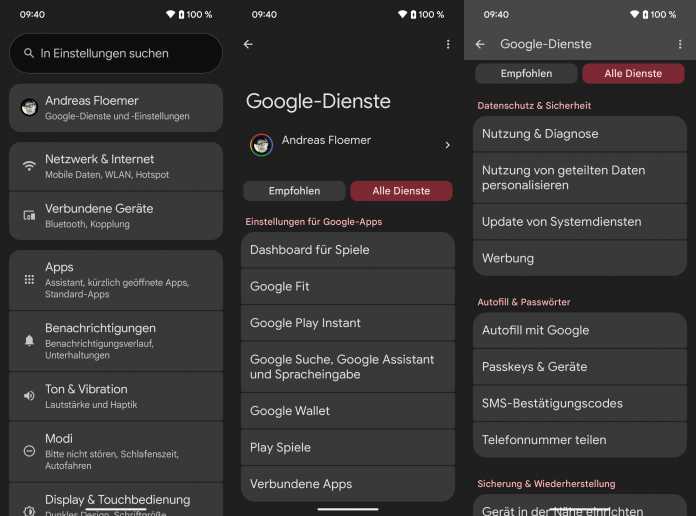Open Apps settings entry
The width and height of the screenshot is (696, 516).
tap(116, 280)
